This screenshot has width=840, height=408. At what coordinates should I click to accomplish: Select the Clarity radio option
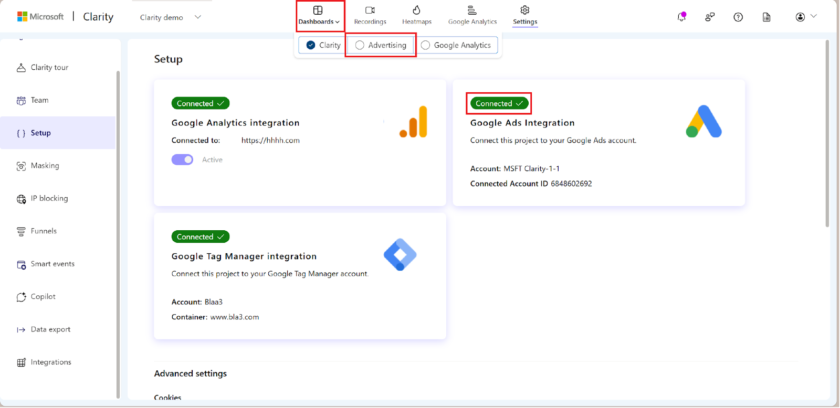pyautogui.click(x=311, y=45)
